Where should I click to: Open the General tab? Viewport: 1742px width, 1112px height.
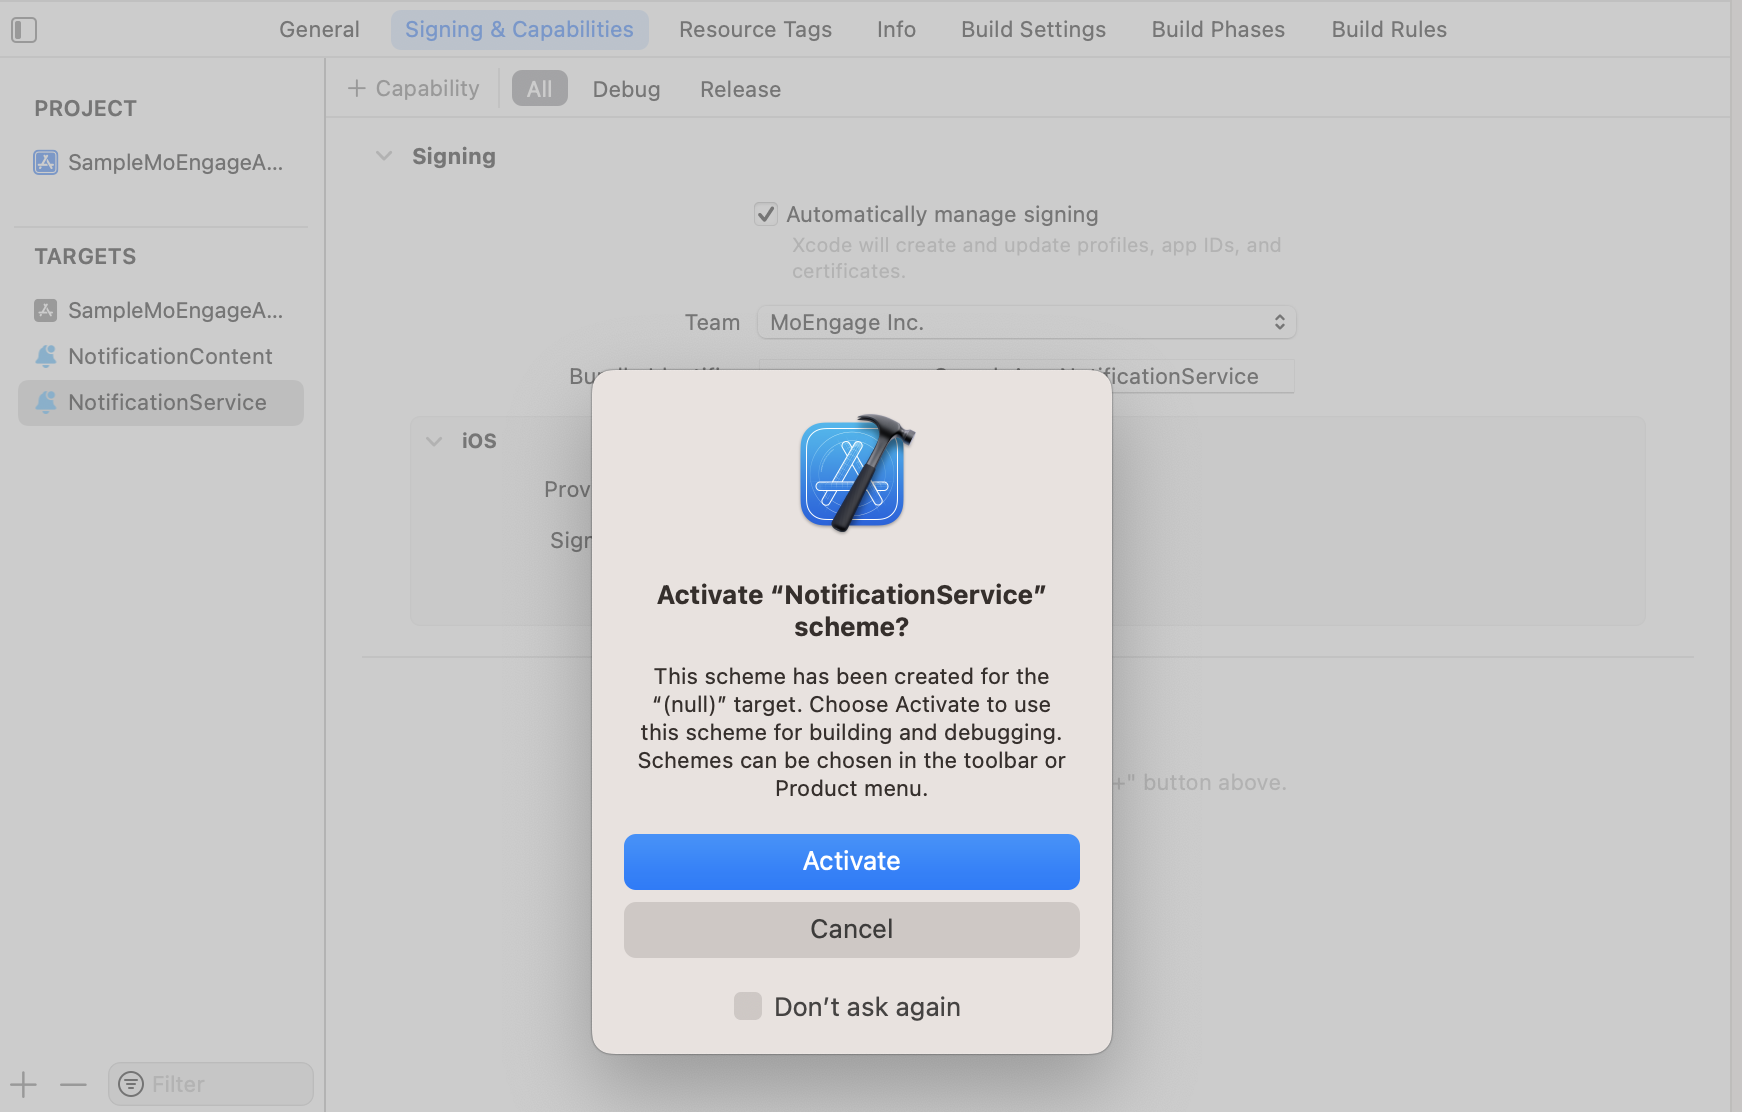click(x=319, y=30)
